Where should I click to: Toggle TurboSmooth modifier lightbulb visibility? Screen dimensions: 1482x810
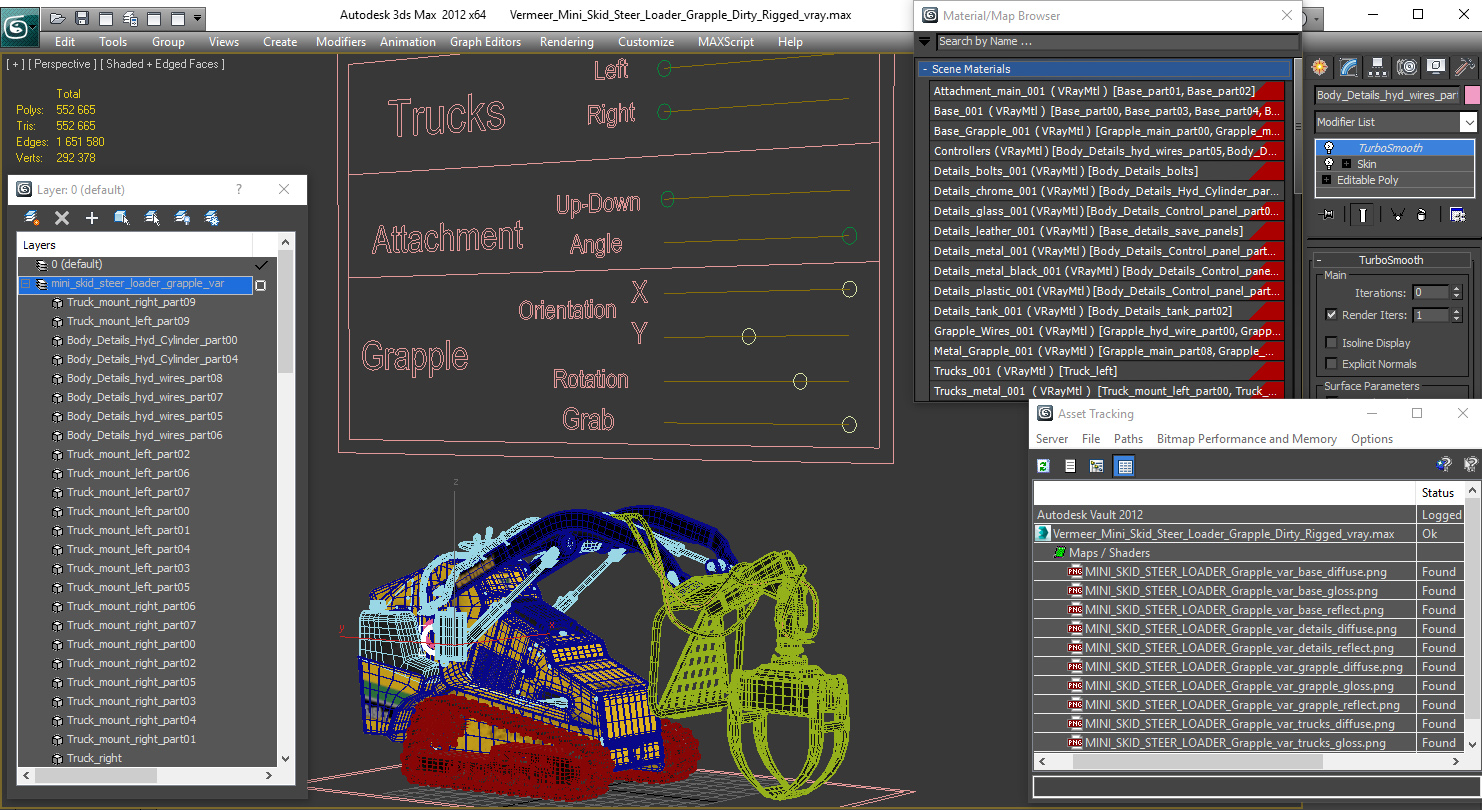(1329, 148)
